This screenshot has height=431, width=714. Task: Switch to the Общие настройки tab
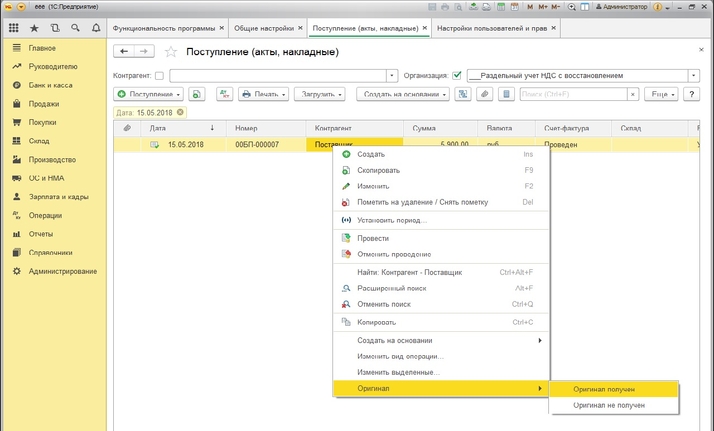263,28
